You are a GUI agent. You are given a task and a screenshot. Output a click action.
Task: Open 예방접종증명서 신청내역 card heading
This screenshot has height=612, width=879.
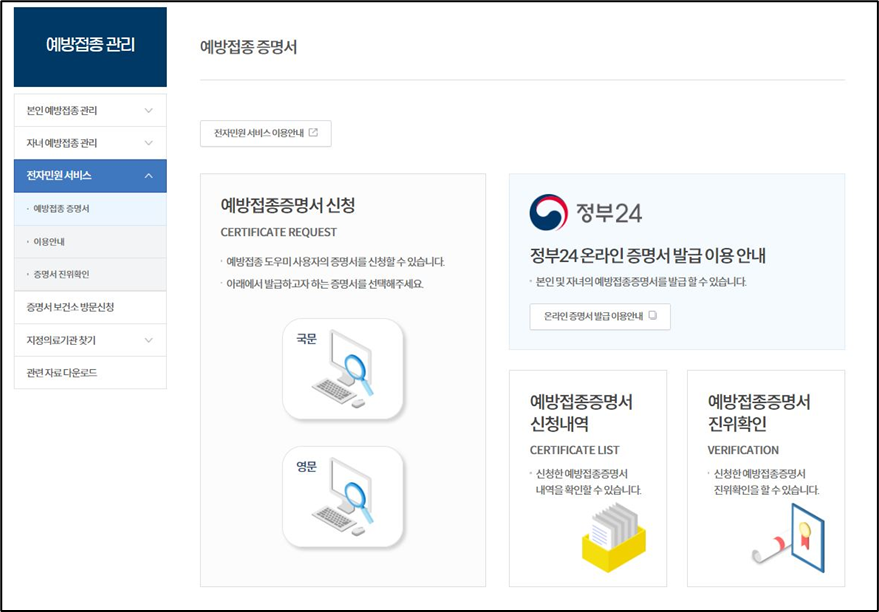click(x=581, y=412)
